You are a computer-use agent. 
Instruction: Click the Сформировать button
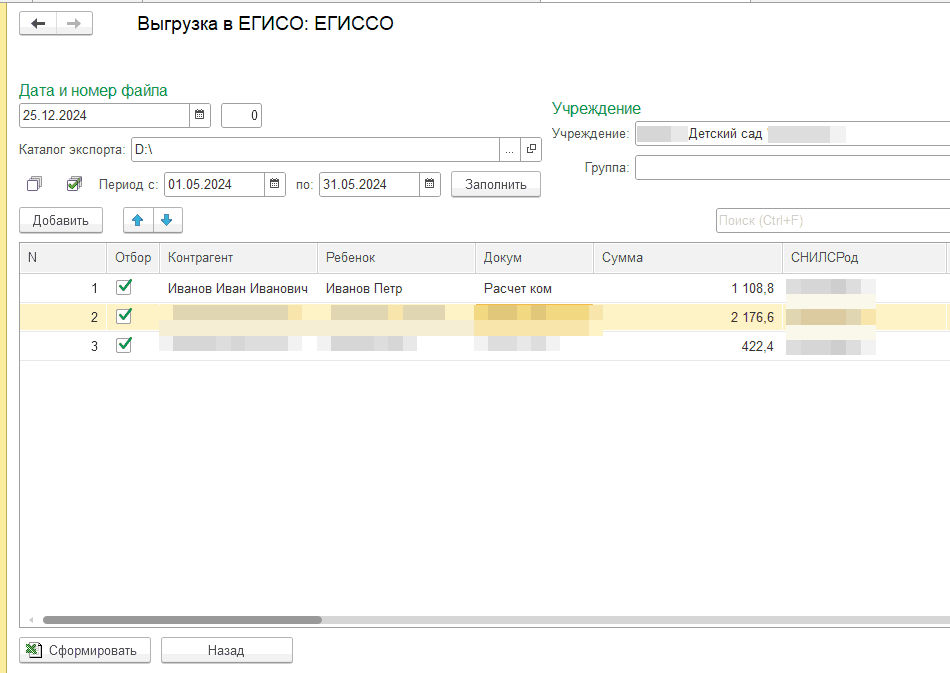85,650
